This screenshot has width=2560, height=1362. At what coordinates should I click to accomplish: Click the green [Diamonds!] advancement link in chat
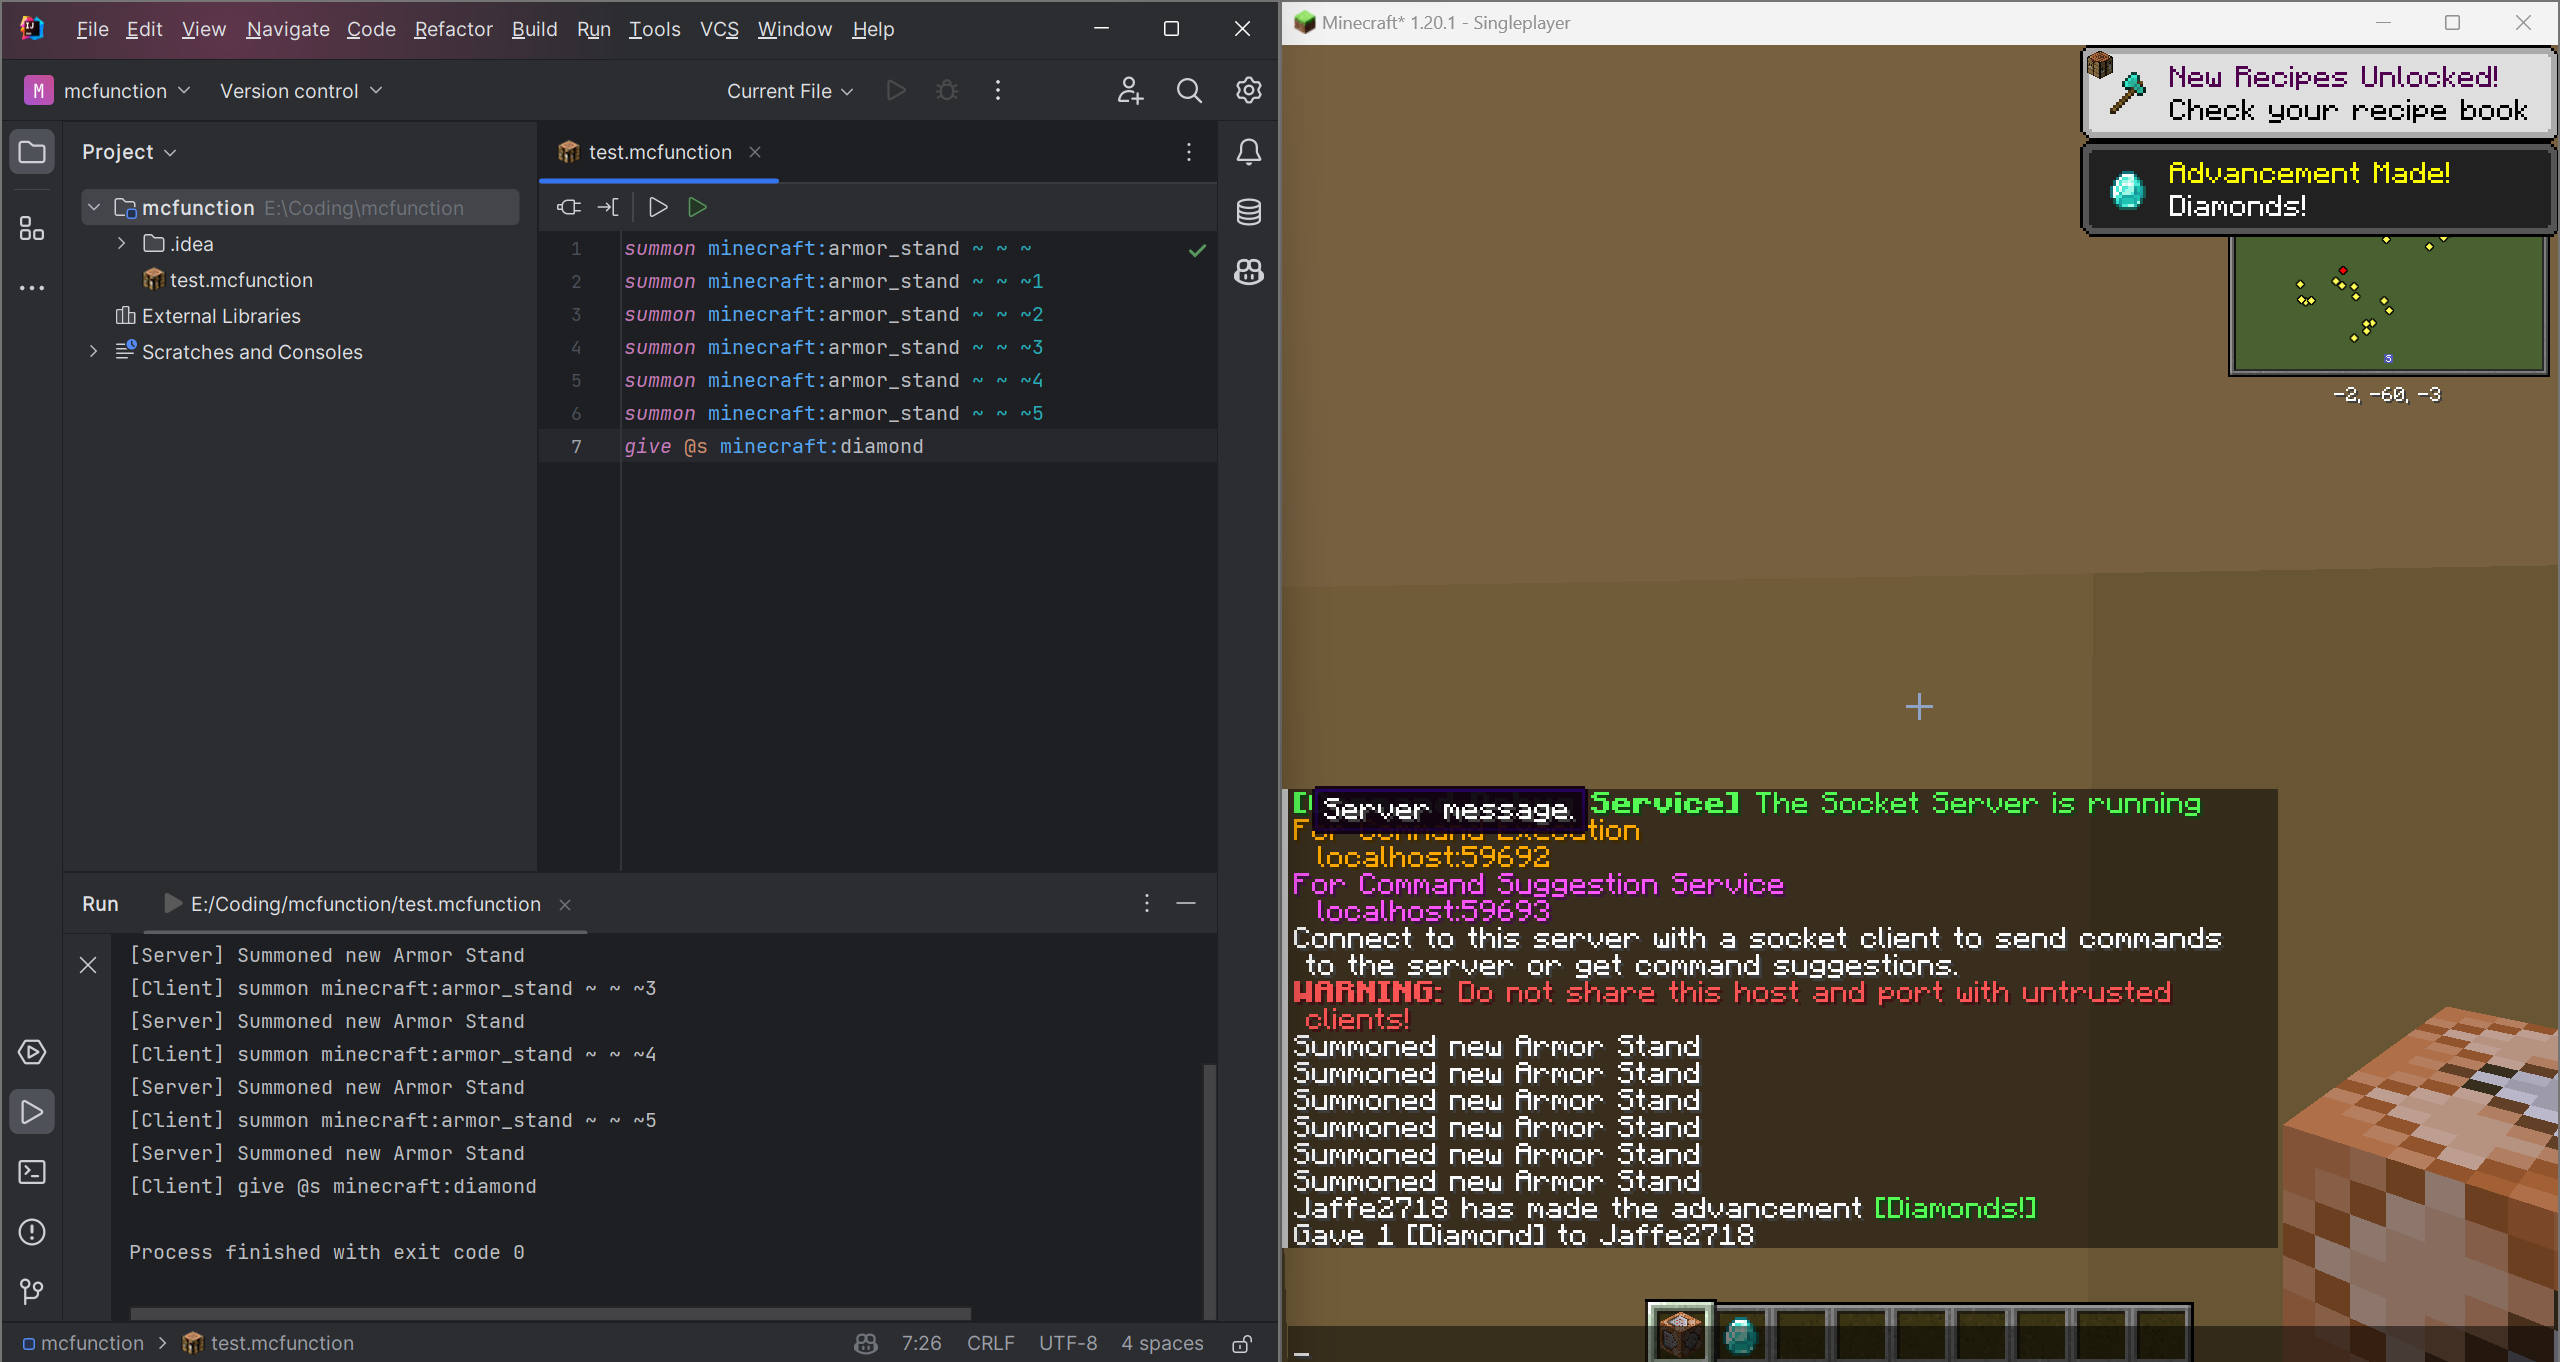coord(1955,1208)
